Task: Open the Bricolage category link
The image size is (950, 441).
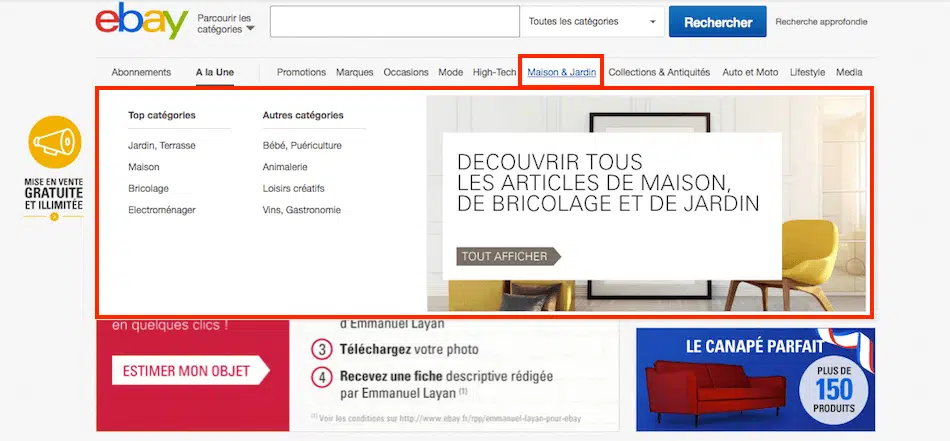Action: [148, 188]
